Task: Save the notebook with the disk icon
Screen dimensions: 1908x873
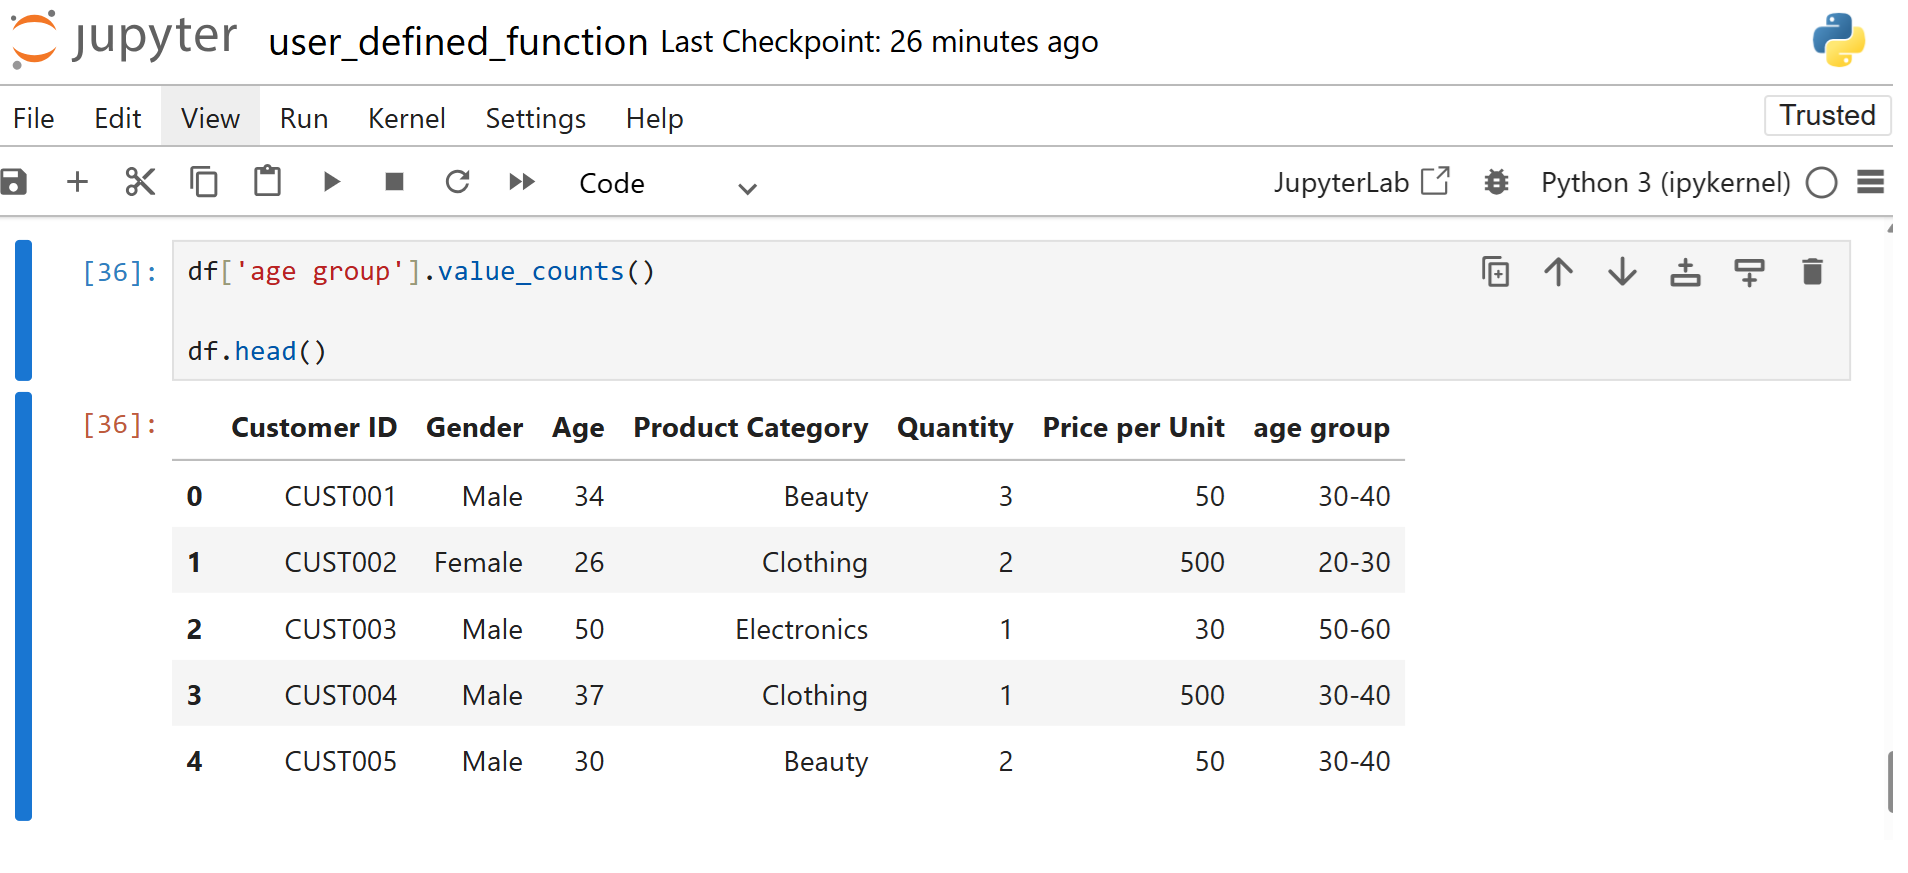Action: 14,182
